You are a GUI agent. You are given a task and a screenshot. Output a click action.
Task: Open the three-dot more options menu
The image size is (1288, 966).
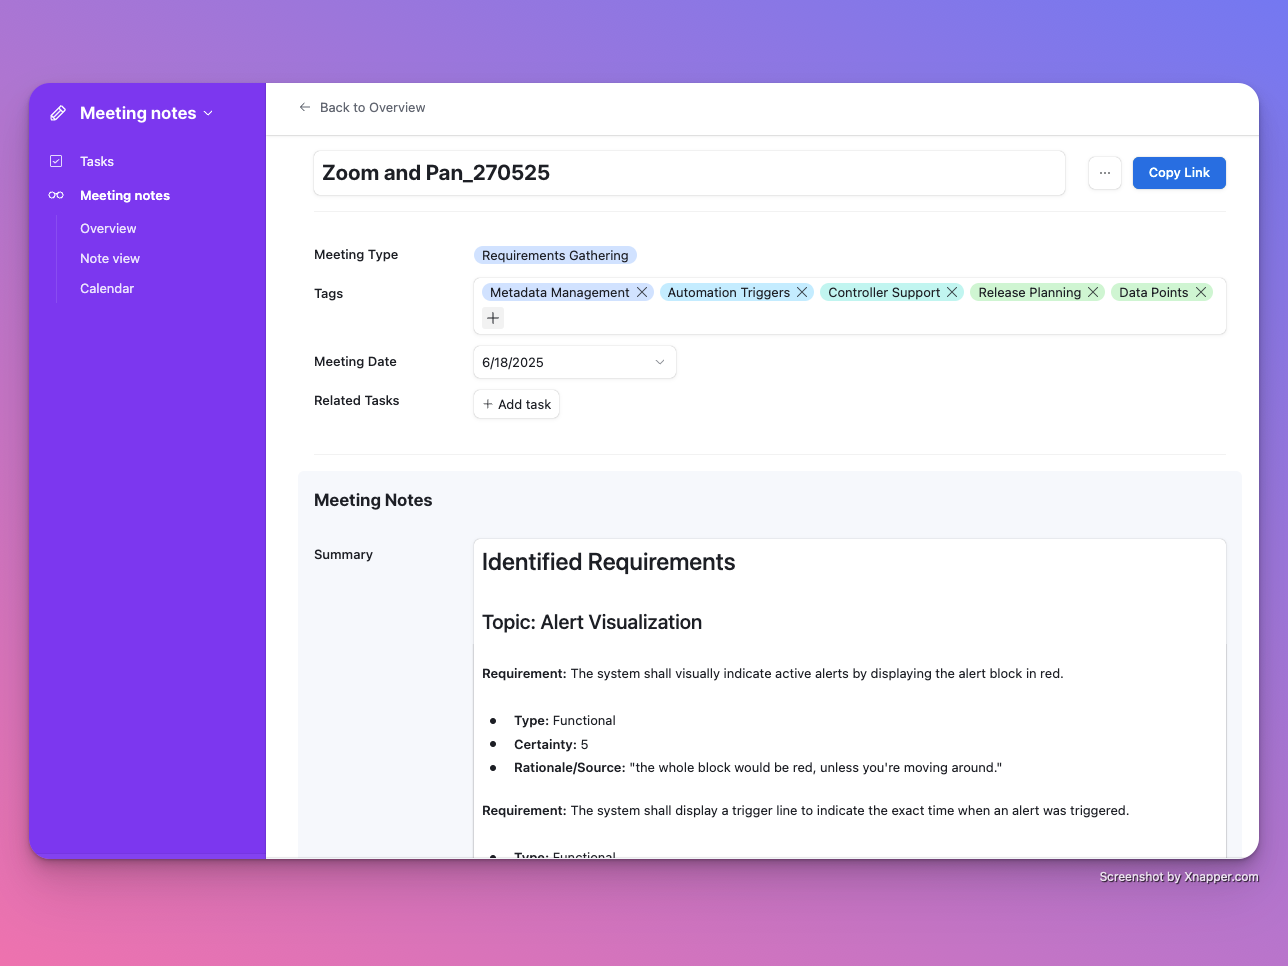pos(1104,173)
